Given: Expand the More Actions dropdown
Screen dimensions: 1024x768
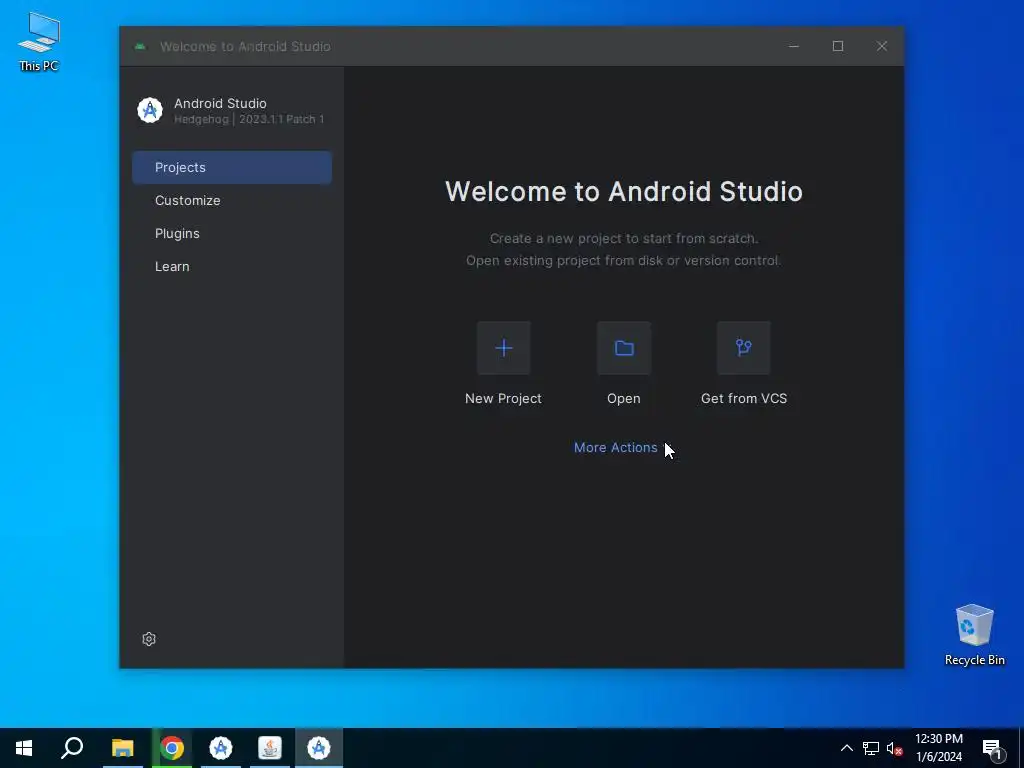Looking at the screenshot, I should coord(622,447).
